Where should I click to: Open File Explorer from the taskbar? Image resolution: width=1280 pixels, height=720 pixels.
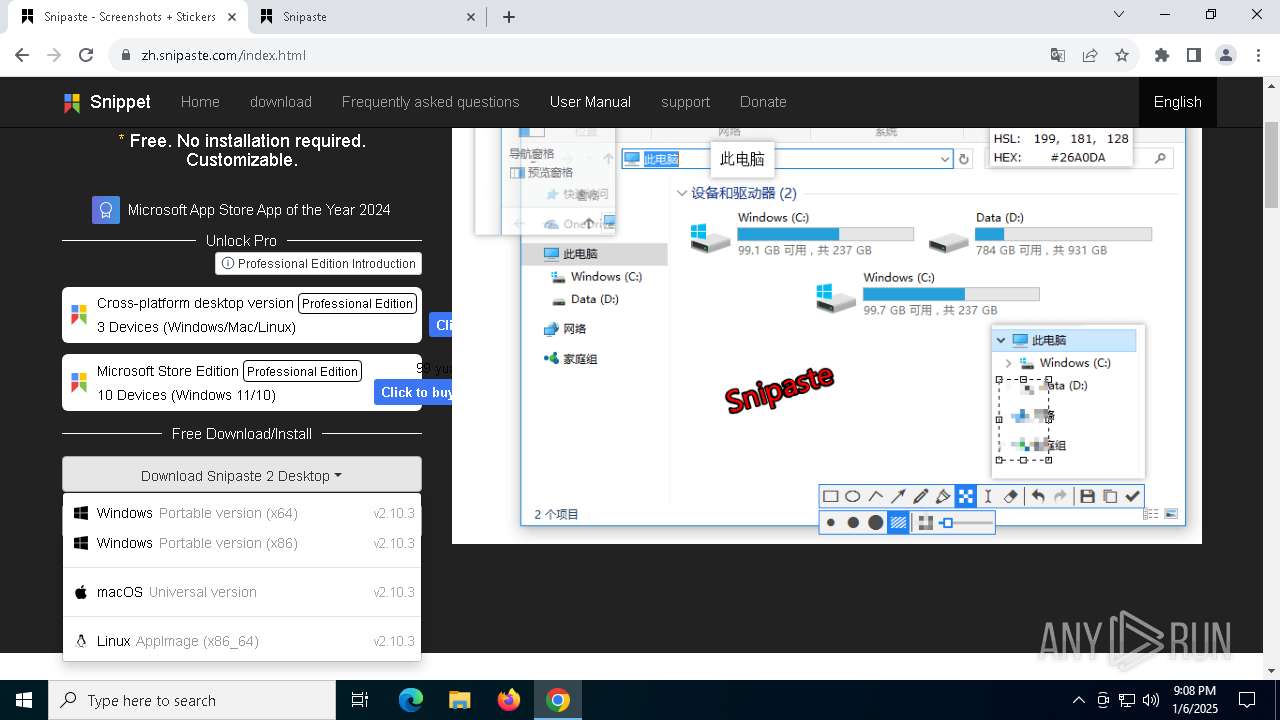(x=460, y=700)
